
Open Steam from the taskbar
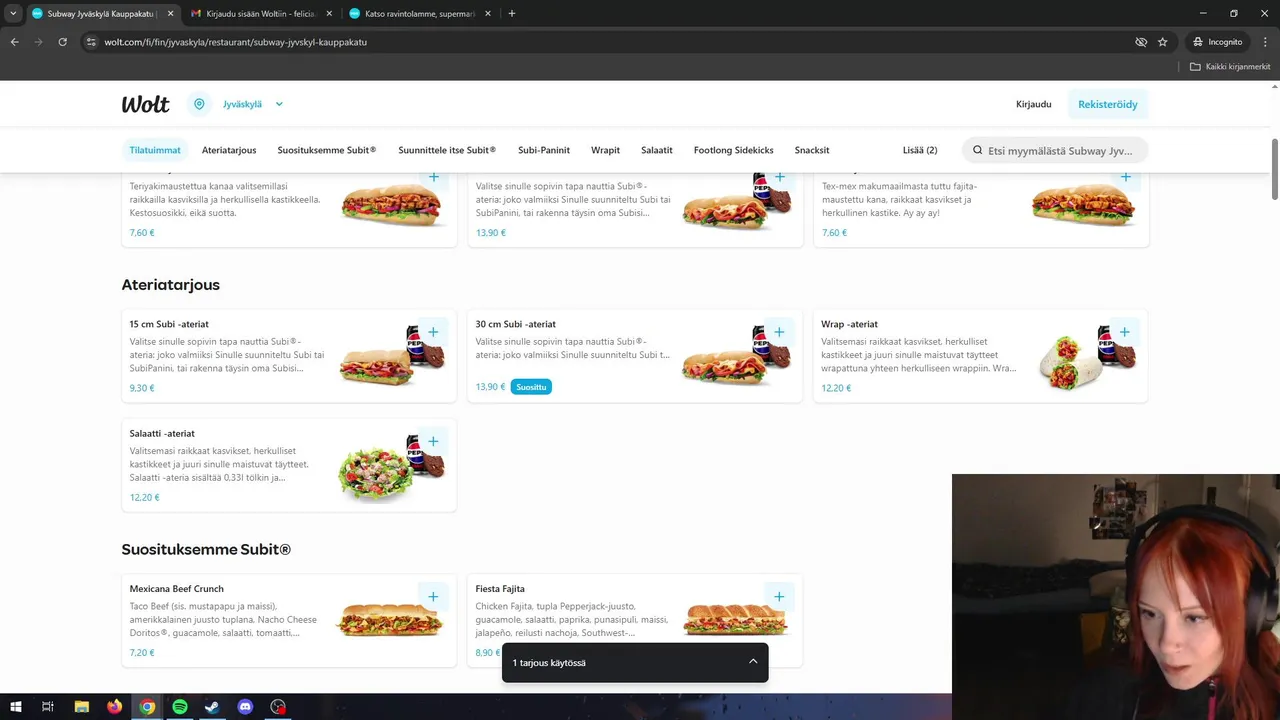tap(212, 707)
